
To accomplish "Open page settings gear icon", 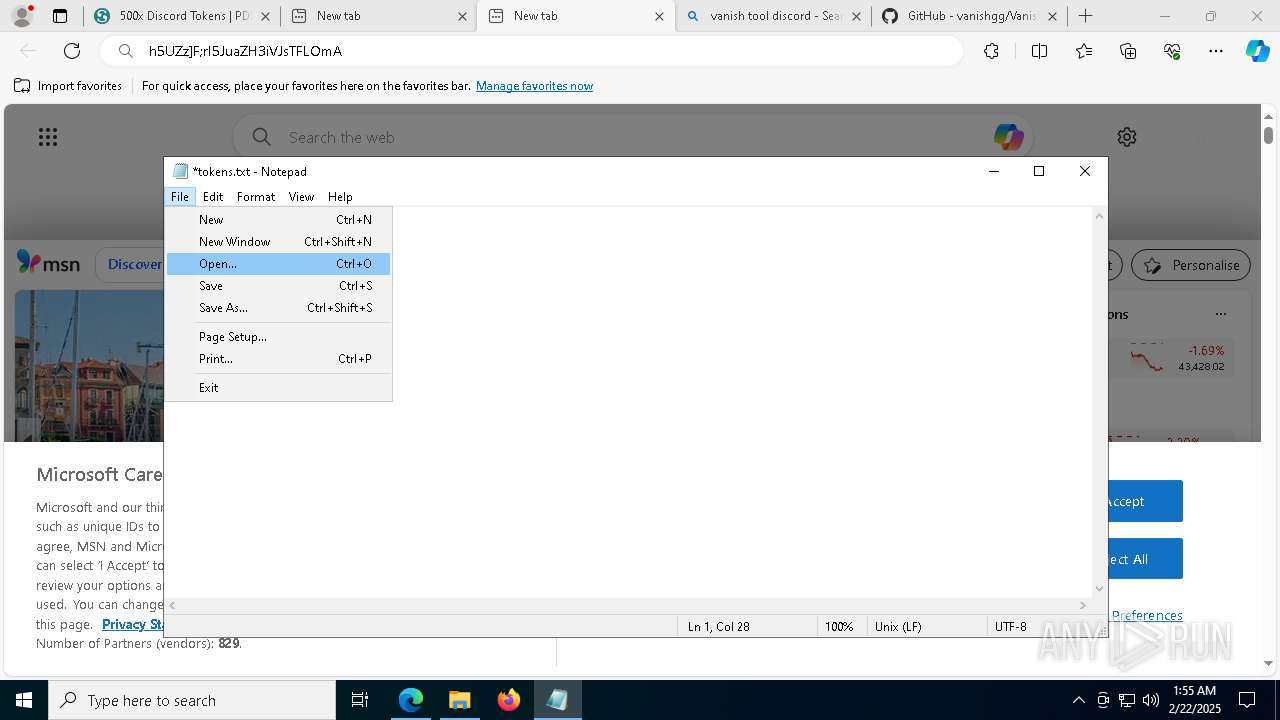I will tap(1127, 137).
